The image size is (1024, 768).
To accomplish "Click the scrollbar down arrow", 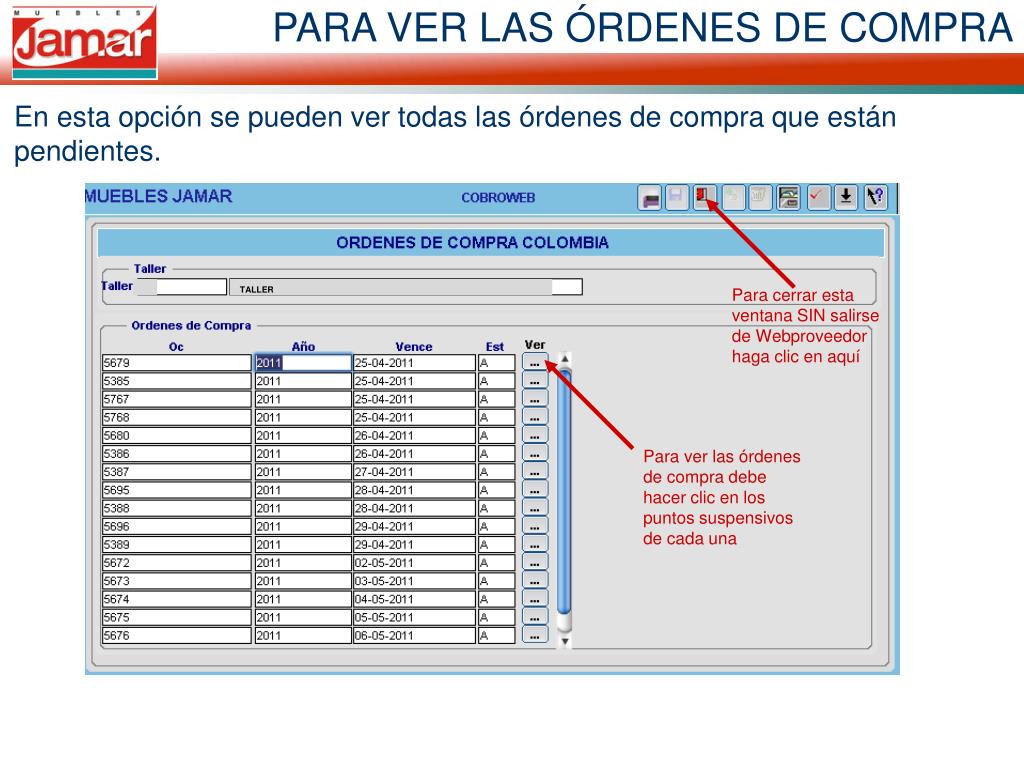I will 565,641.
